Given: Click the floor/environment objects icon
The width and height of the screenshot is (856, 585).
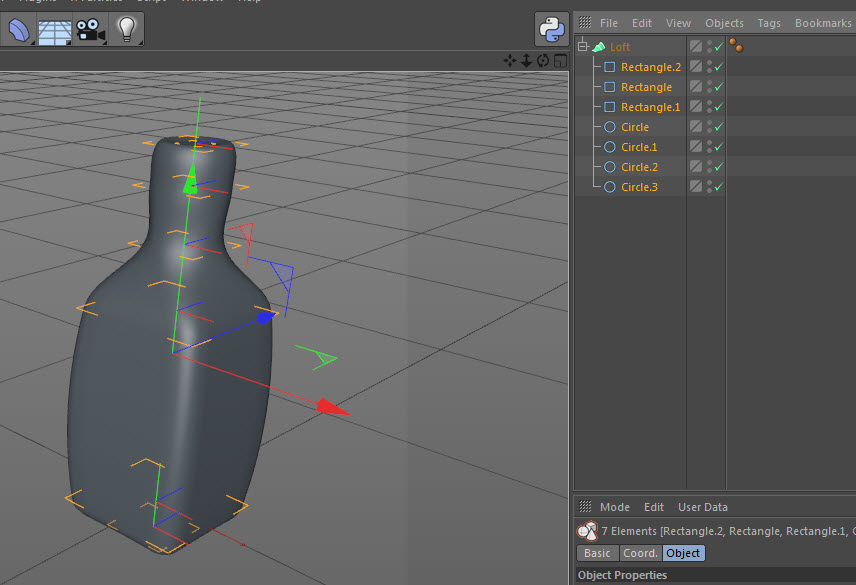Looking at the screenshot, I should point(55,30).
